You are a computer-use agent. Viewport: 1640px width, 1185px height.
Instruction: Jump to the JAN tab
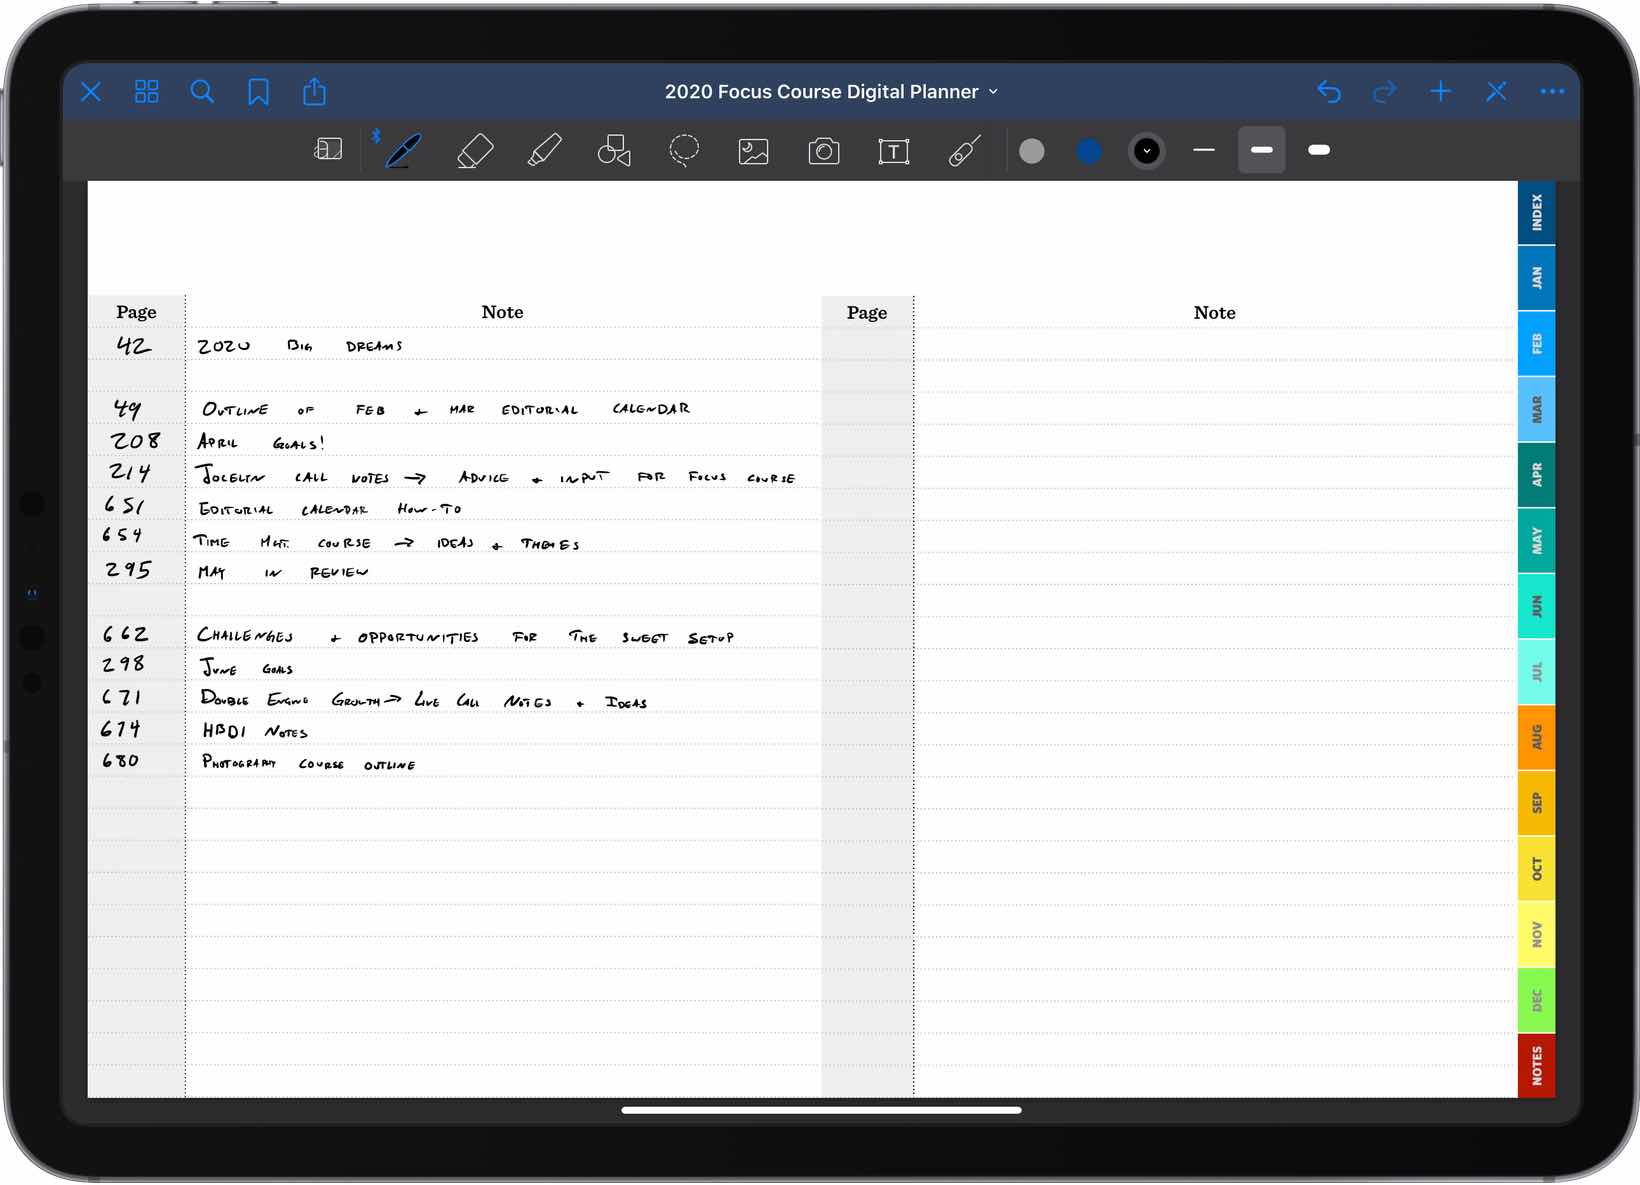click(1537, 278)
